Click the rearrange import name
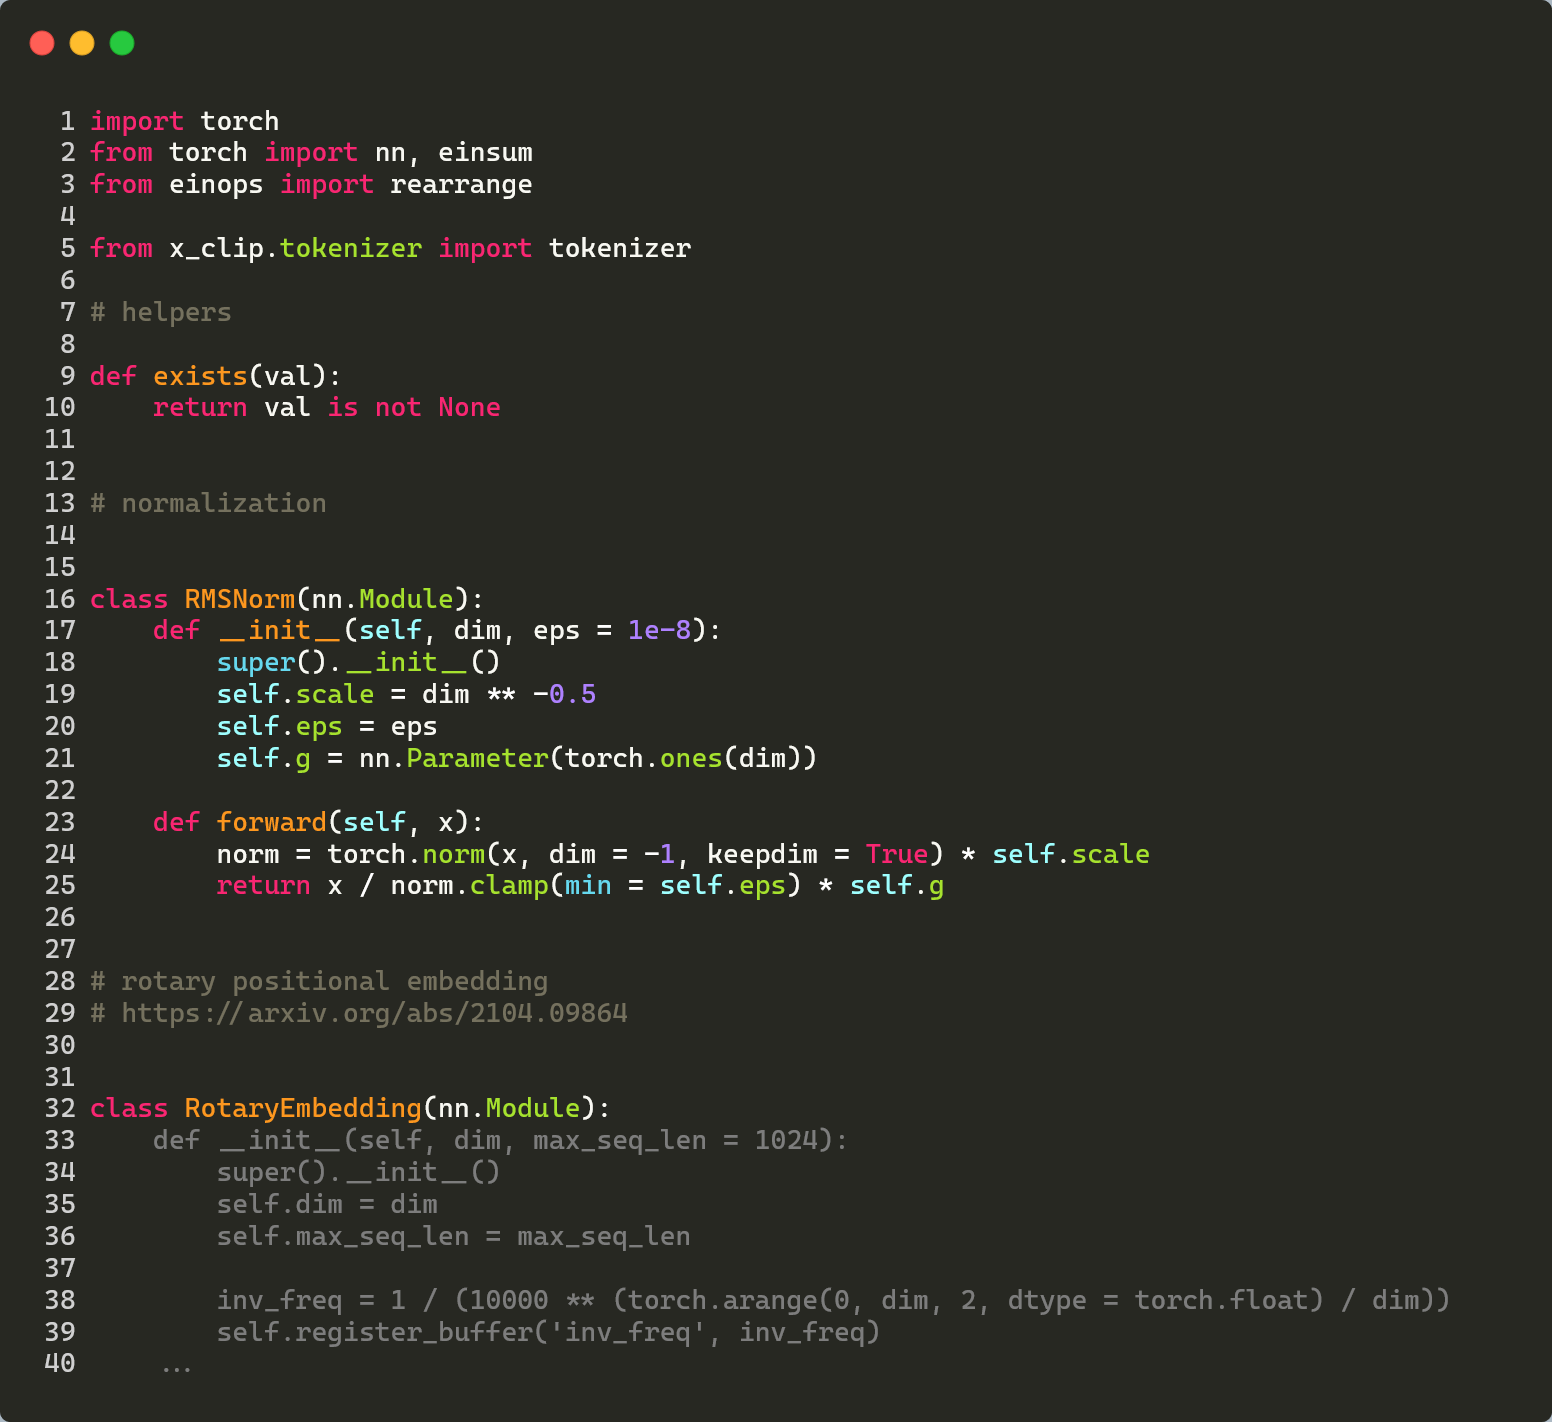Image resolution: width=1552 pixels, height=1422 pixels. tap(460, 184)
